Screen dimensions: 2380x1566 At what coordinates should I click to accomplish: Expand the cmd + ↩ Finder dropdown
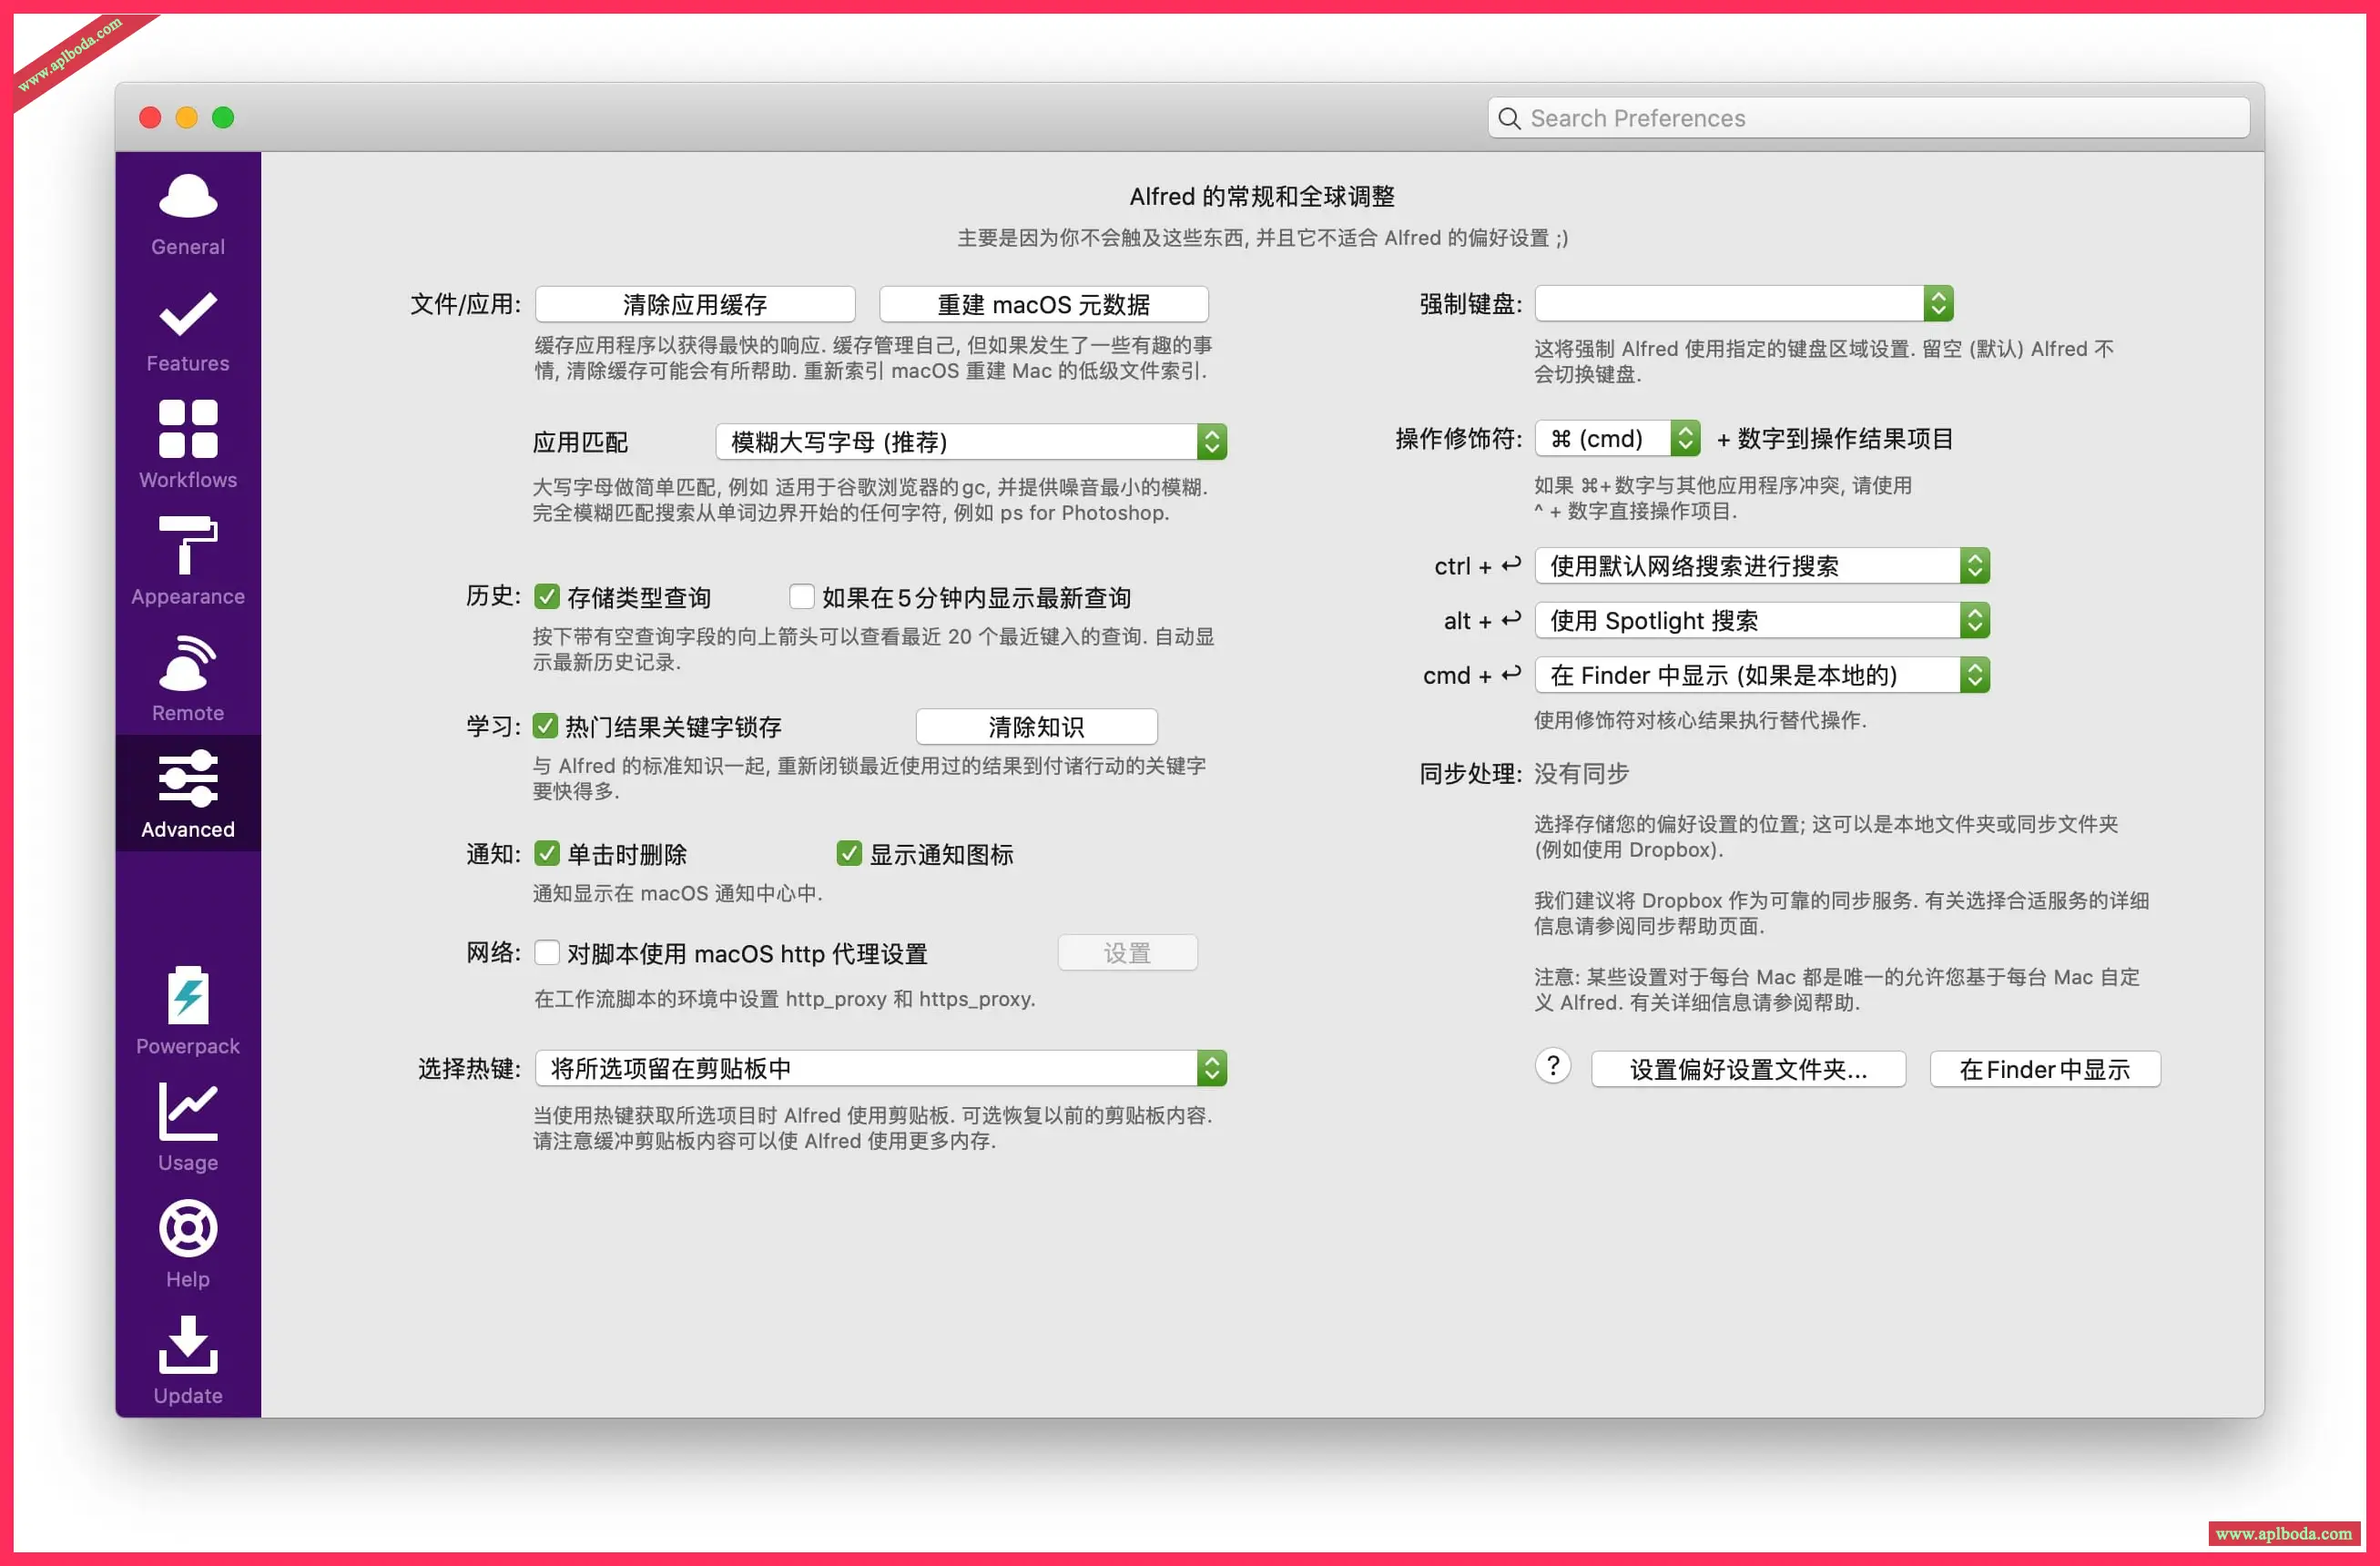1762,676
